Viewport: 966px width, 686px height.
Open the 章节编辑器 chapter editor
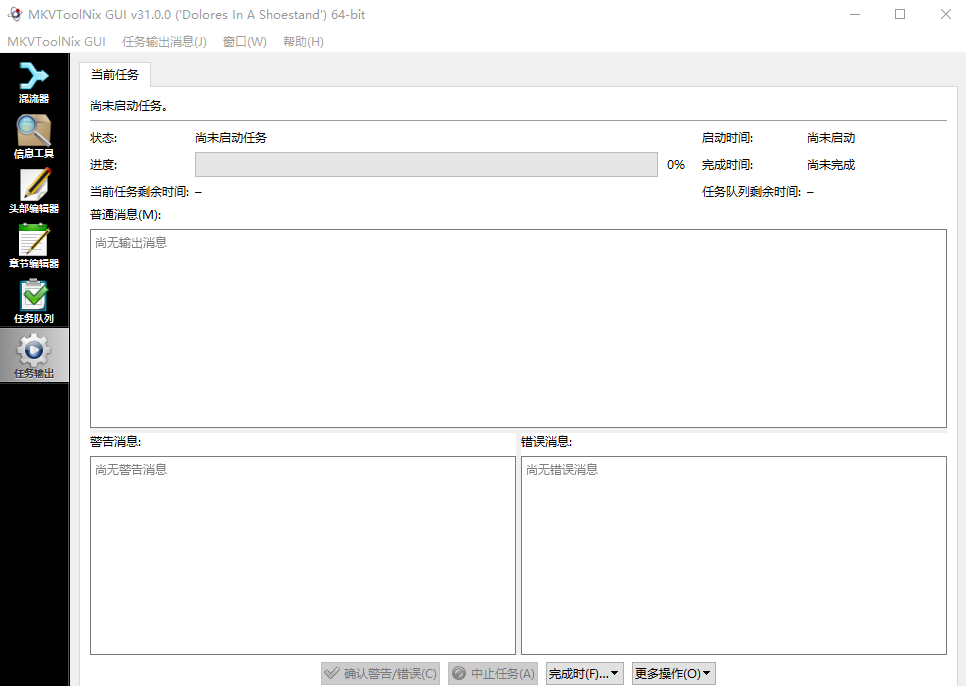pyautogui.click(x=34, y=247)
